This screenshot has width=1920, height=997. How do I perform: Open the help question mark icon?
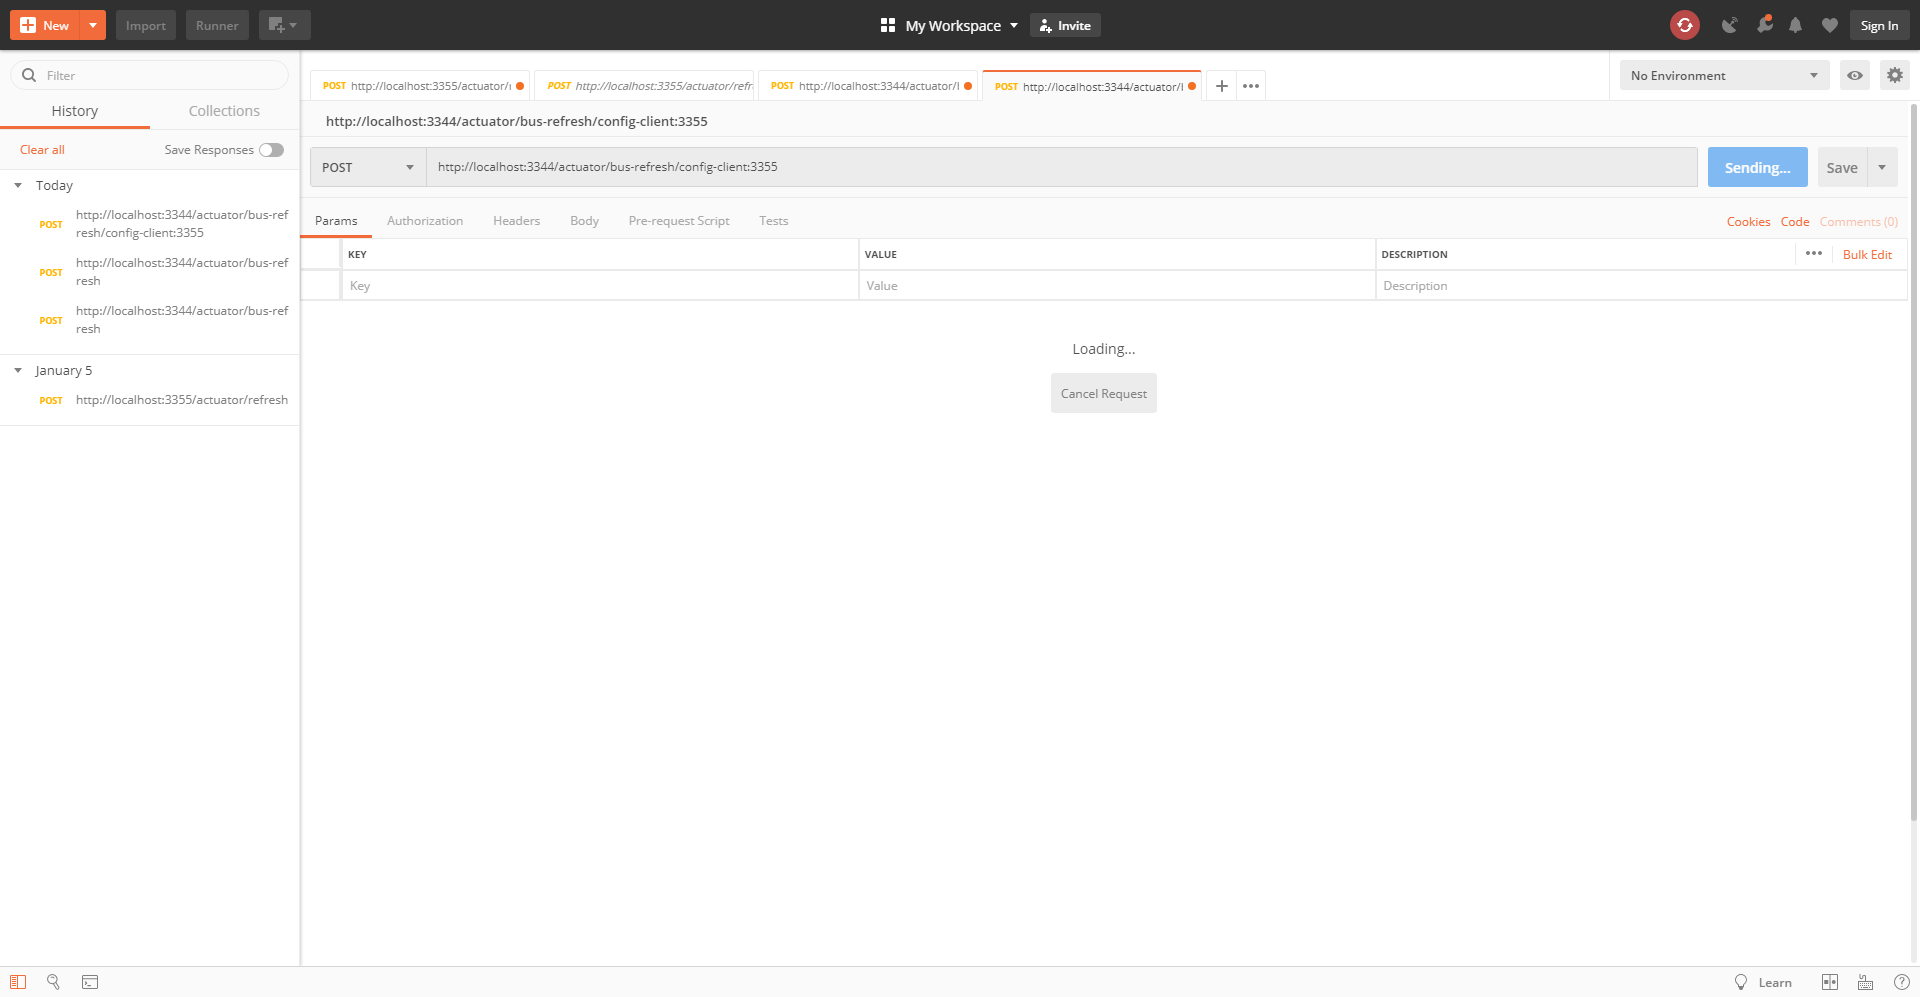[1902, 982]
